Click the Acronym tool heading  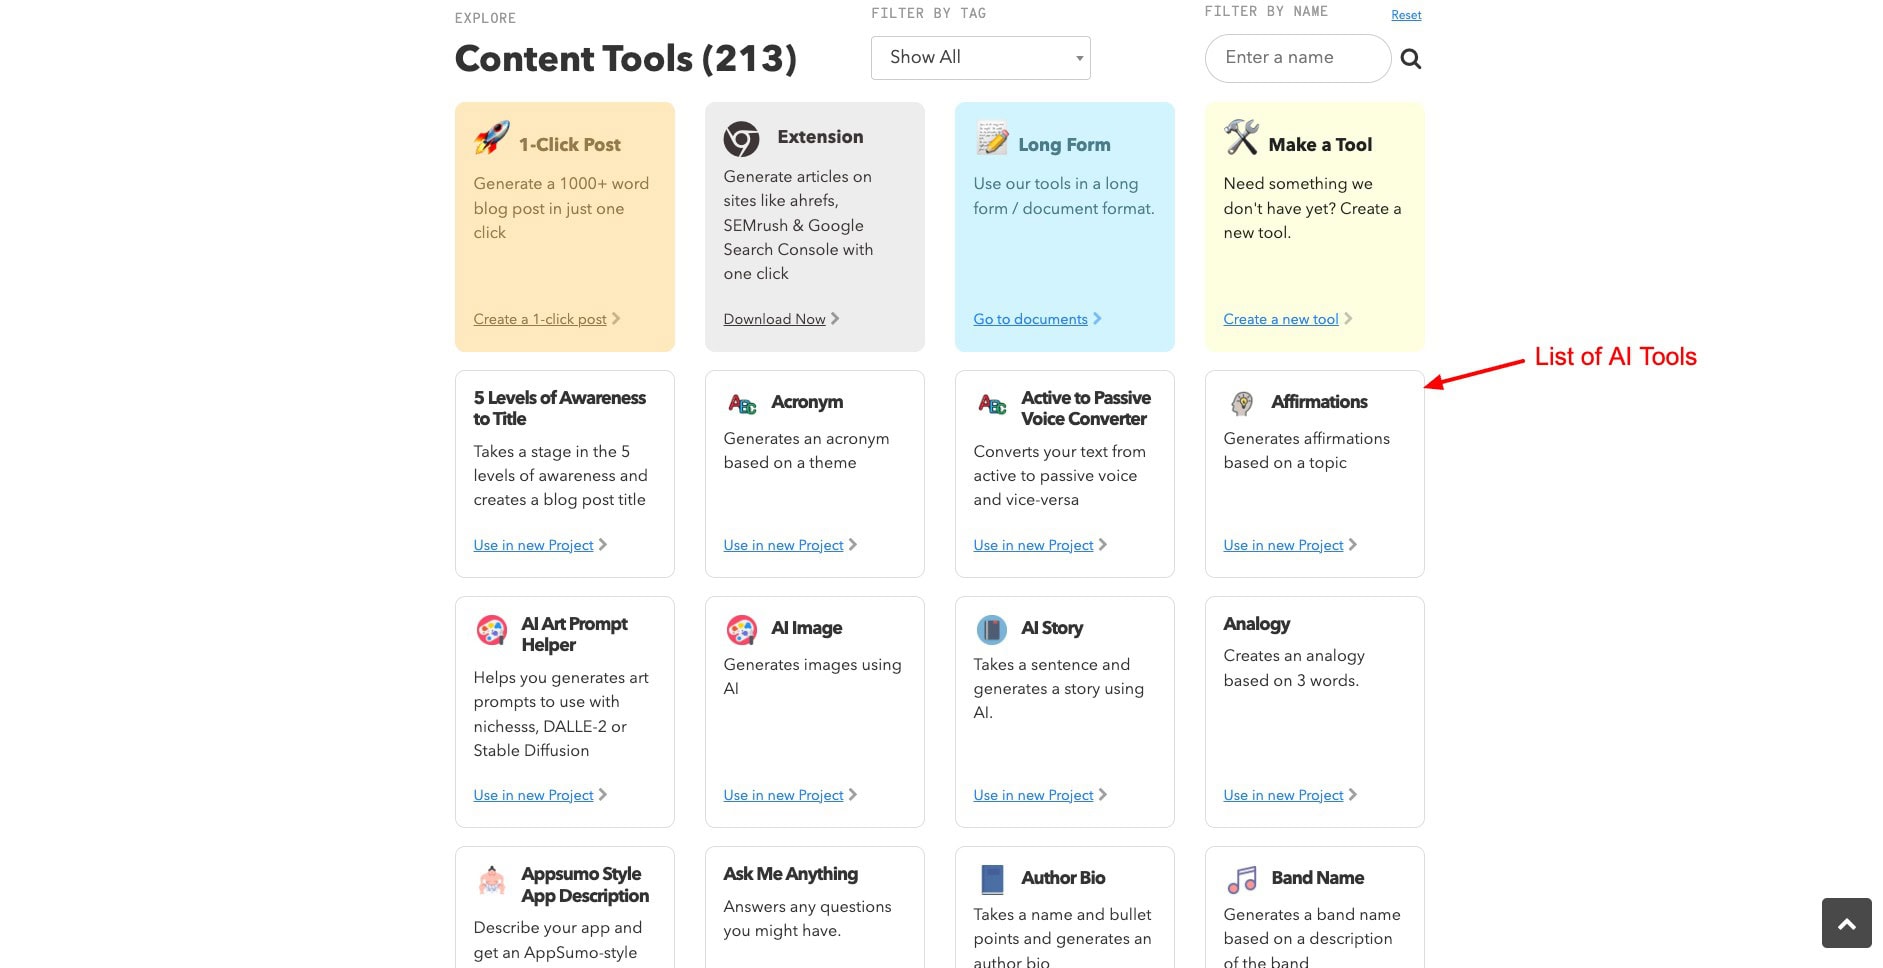[x=808, y=402]
